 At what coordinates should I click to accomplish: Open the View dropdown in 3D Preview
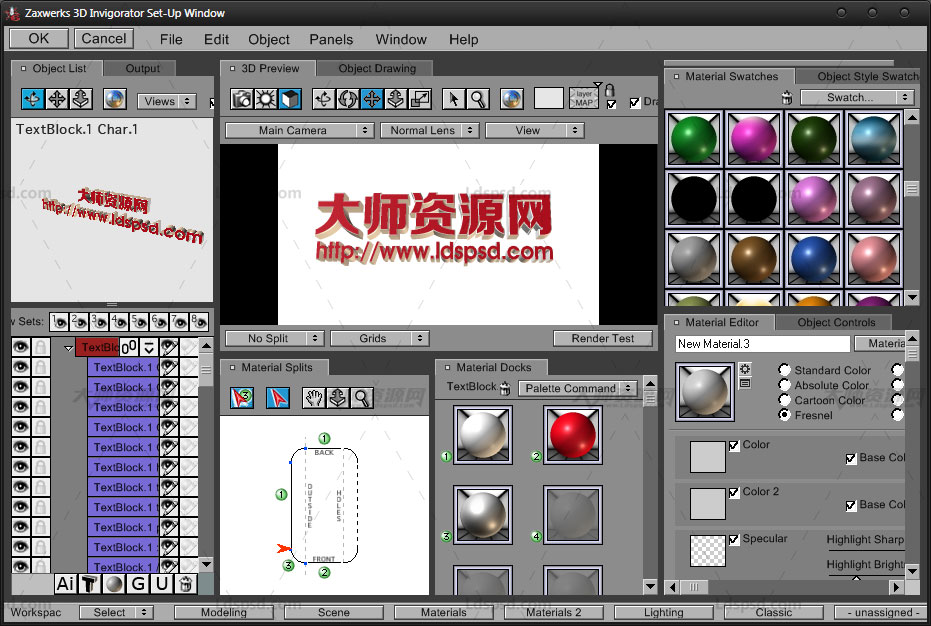pos(534,130)
